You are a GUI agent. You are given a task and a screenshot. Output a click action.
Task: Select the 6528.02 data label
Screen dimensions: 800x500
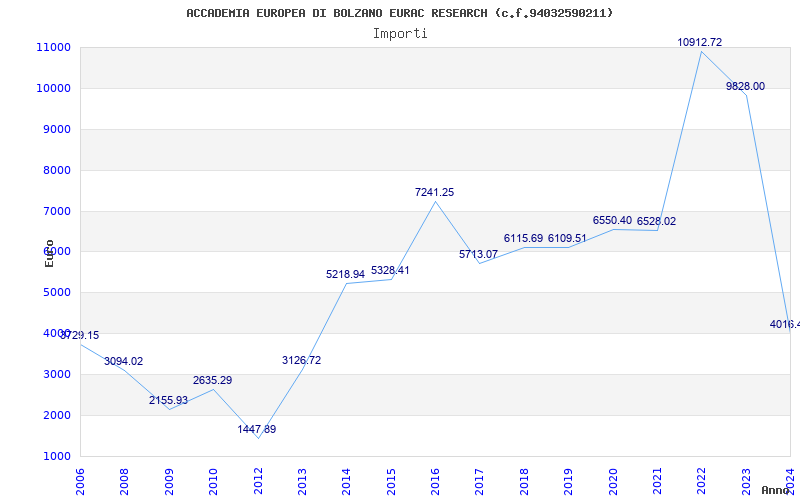[x=656, y=221]
